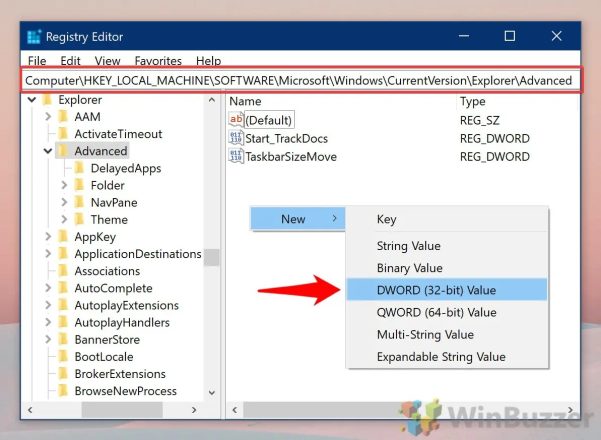
Task: Choose Key from the New submenu
Action: coord(447,219)
